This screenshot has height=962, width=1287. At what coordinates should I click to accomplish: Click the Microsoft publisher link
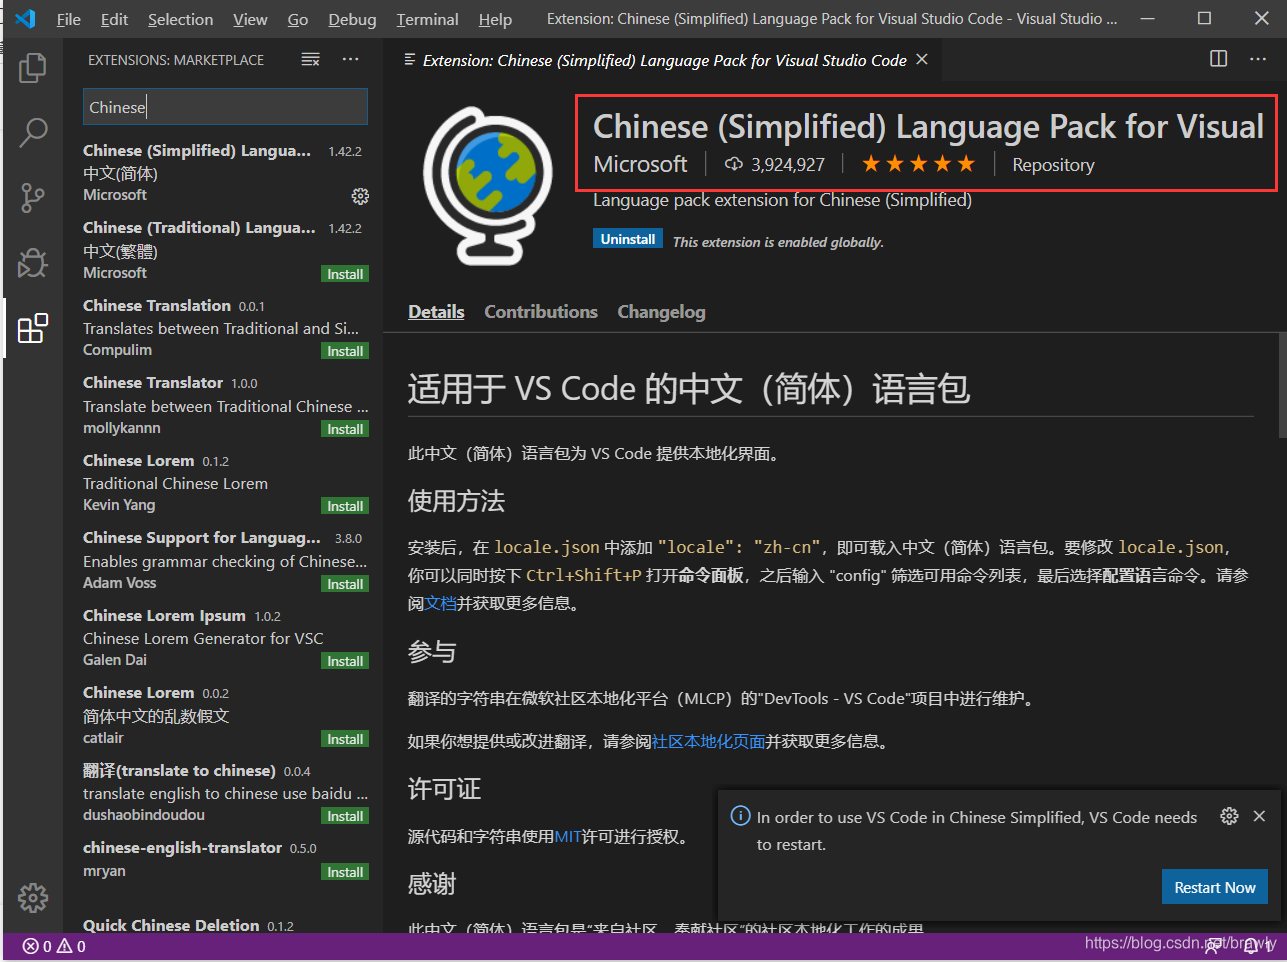[640, 164]
